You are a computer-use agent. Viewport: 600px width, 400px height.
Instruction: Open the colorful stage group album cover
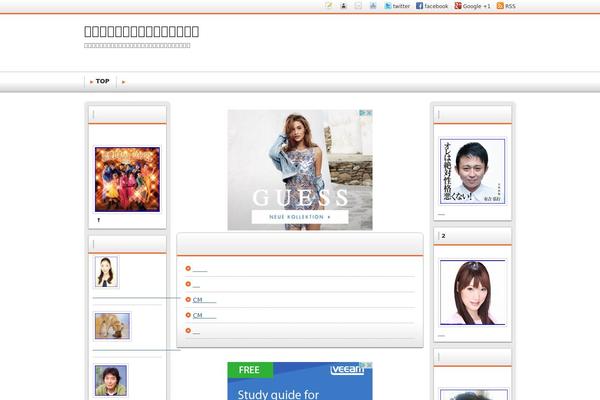127,179
